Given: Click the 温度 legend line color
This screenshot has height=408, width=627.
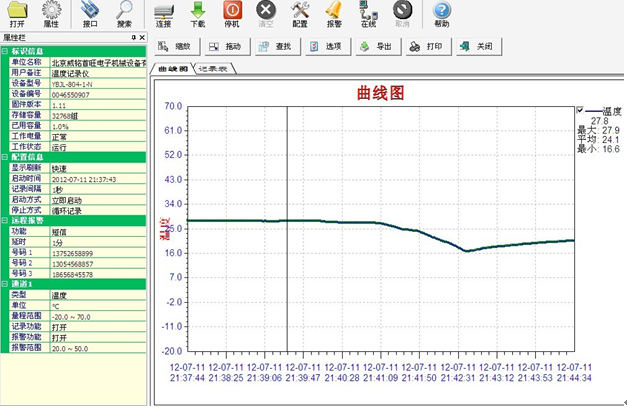Looking at the screenshot, I should pos(595,113).
